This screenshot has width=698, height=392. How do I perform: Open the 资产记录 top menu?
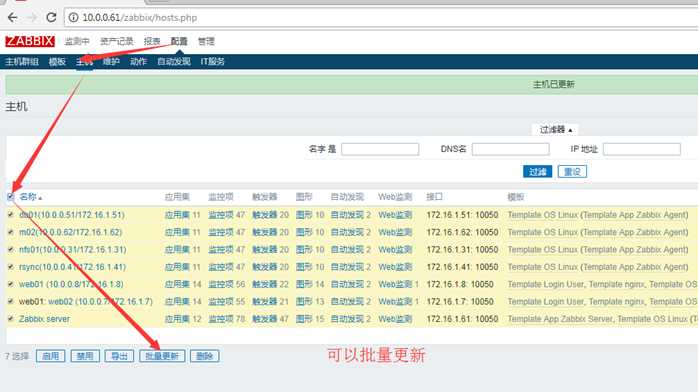coord(117,41)
